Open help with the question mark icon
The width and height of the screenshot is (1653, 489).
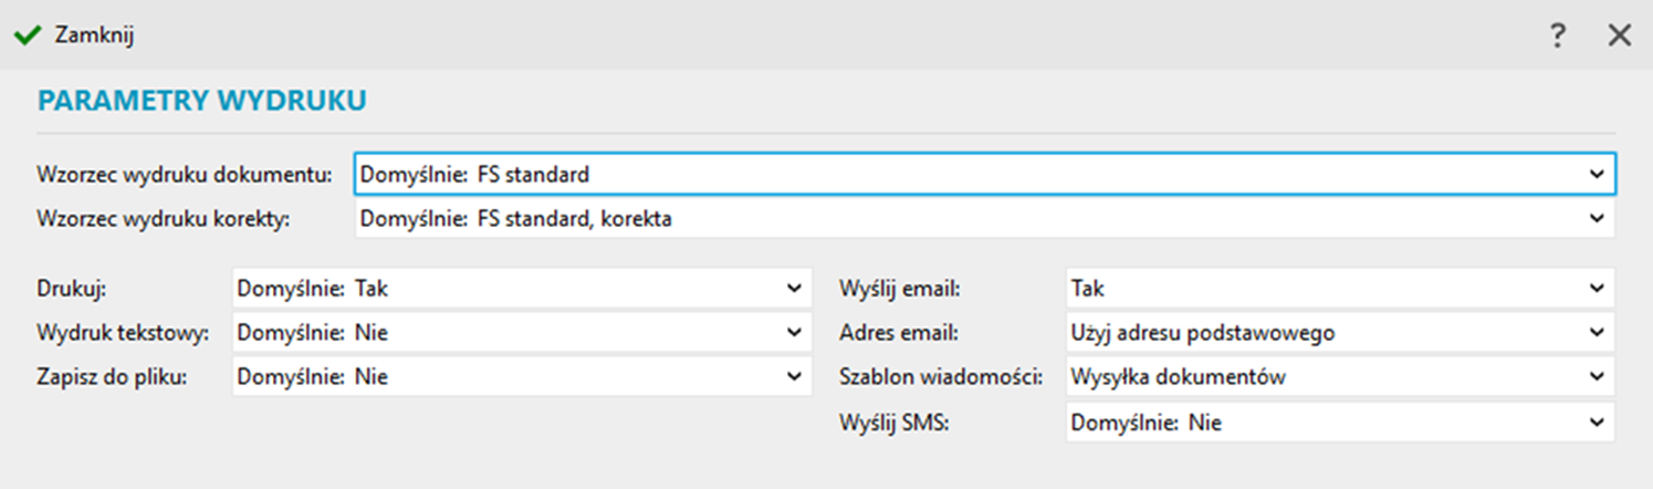[x=1557, y=35]
